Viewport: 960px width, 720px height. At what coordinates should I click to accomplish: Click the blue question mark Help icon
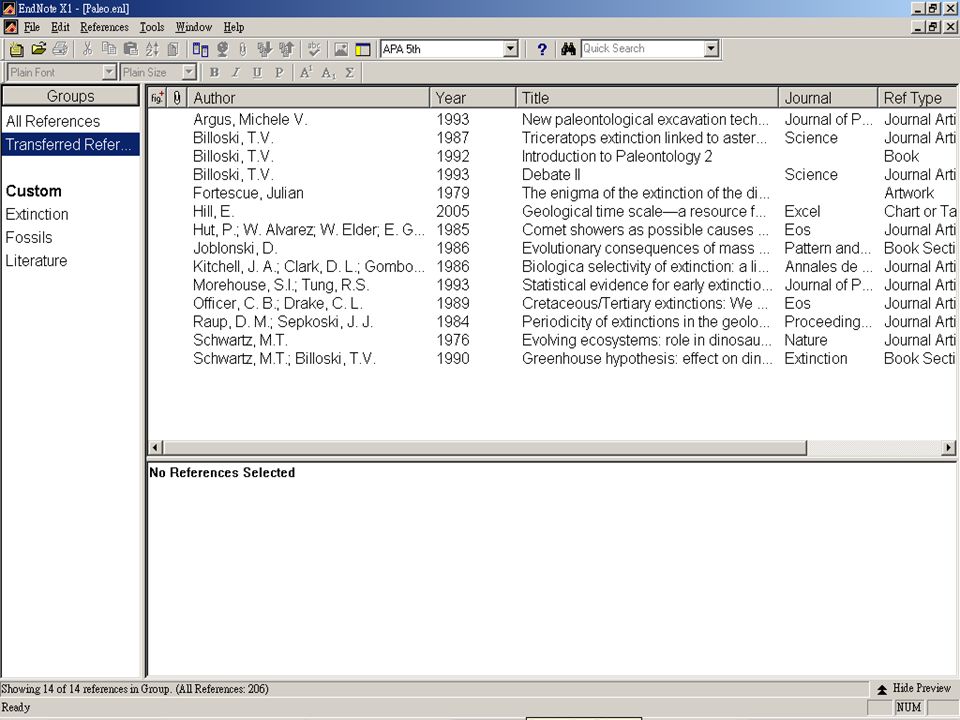pos(541,49)
